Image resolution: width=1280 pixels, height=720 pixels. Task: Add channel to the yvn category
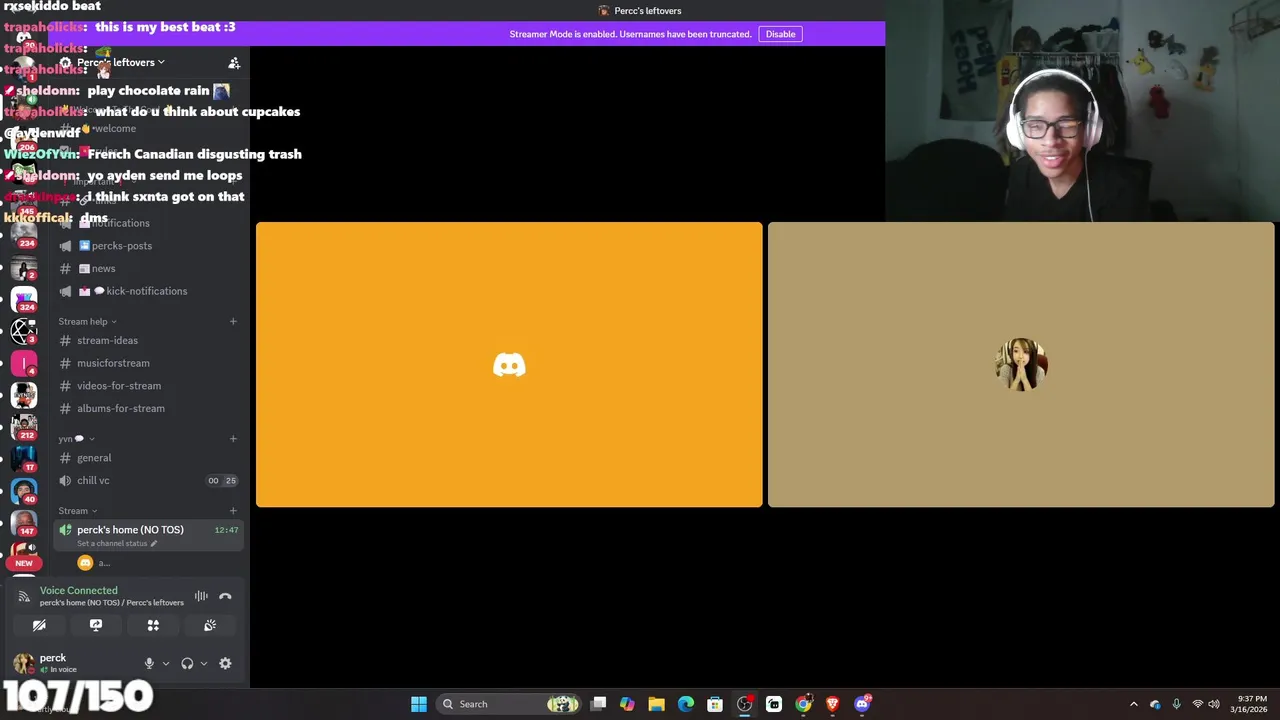(x=233, y=439)
